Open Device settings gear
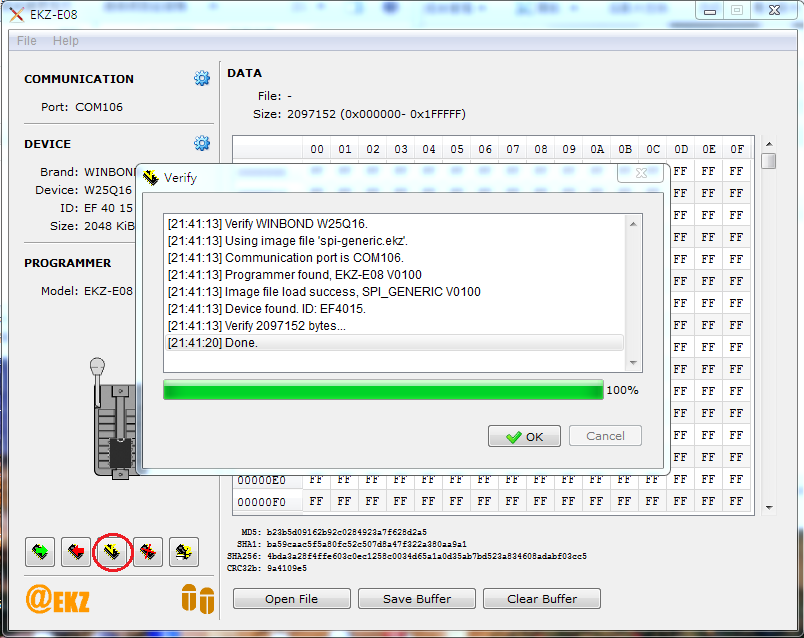Viewport: 804px width, 638px height. (x=202, y=144)
